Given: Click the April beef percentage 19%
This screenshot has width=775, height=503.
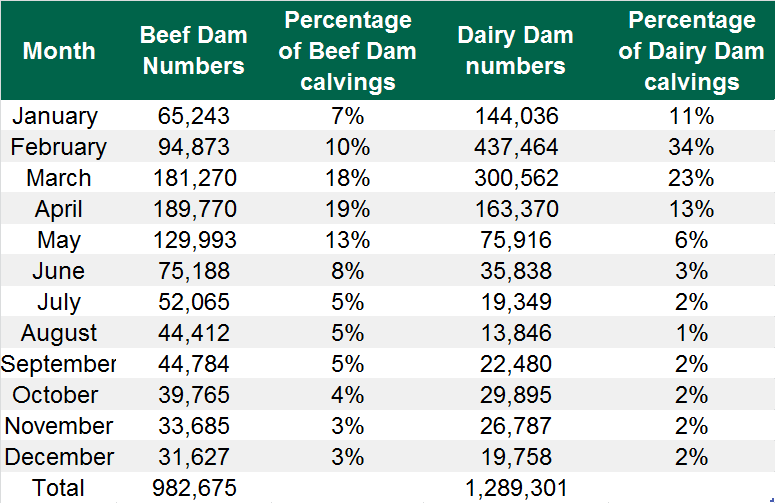Looking at the screenshot, I should click(x=349, y=209).
